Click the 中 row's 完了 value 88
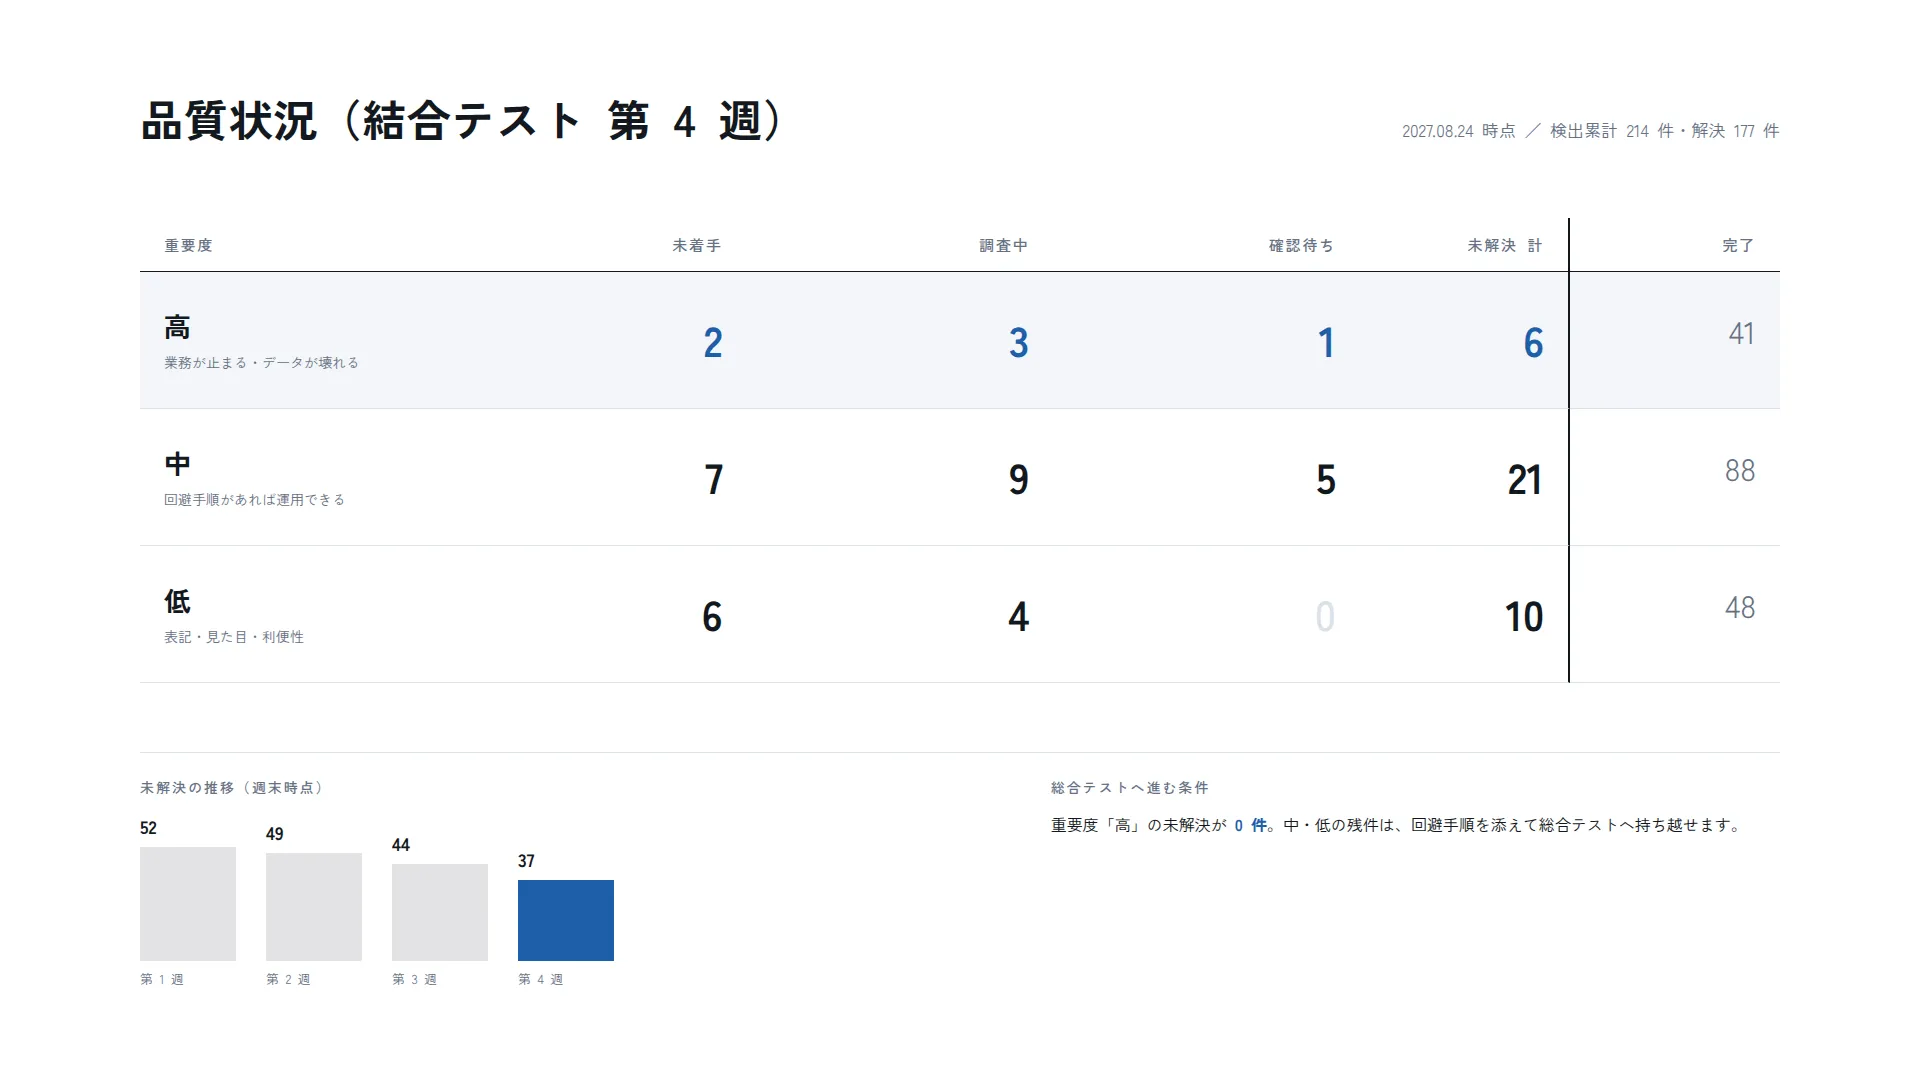This screenshot has width=1920, height=1080. click(x=1740, y=470)
